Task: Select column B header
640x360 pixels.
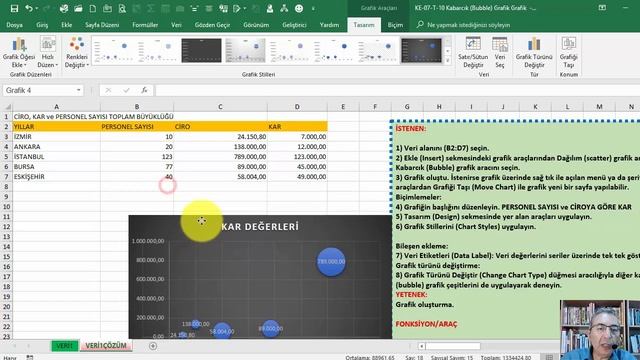Action: click(137, 107)
